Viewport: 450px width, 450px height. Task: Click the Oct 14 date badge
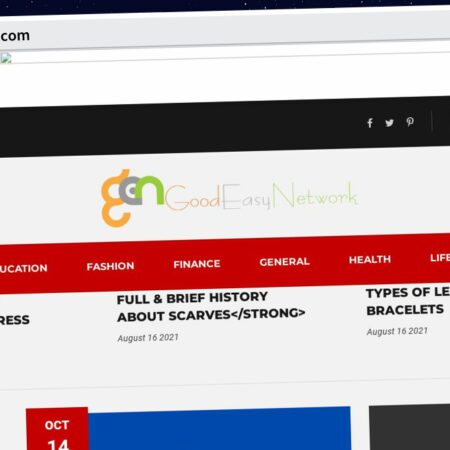(57, 429)
